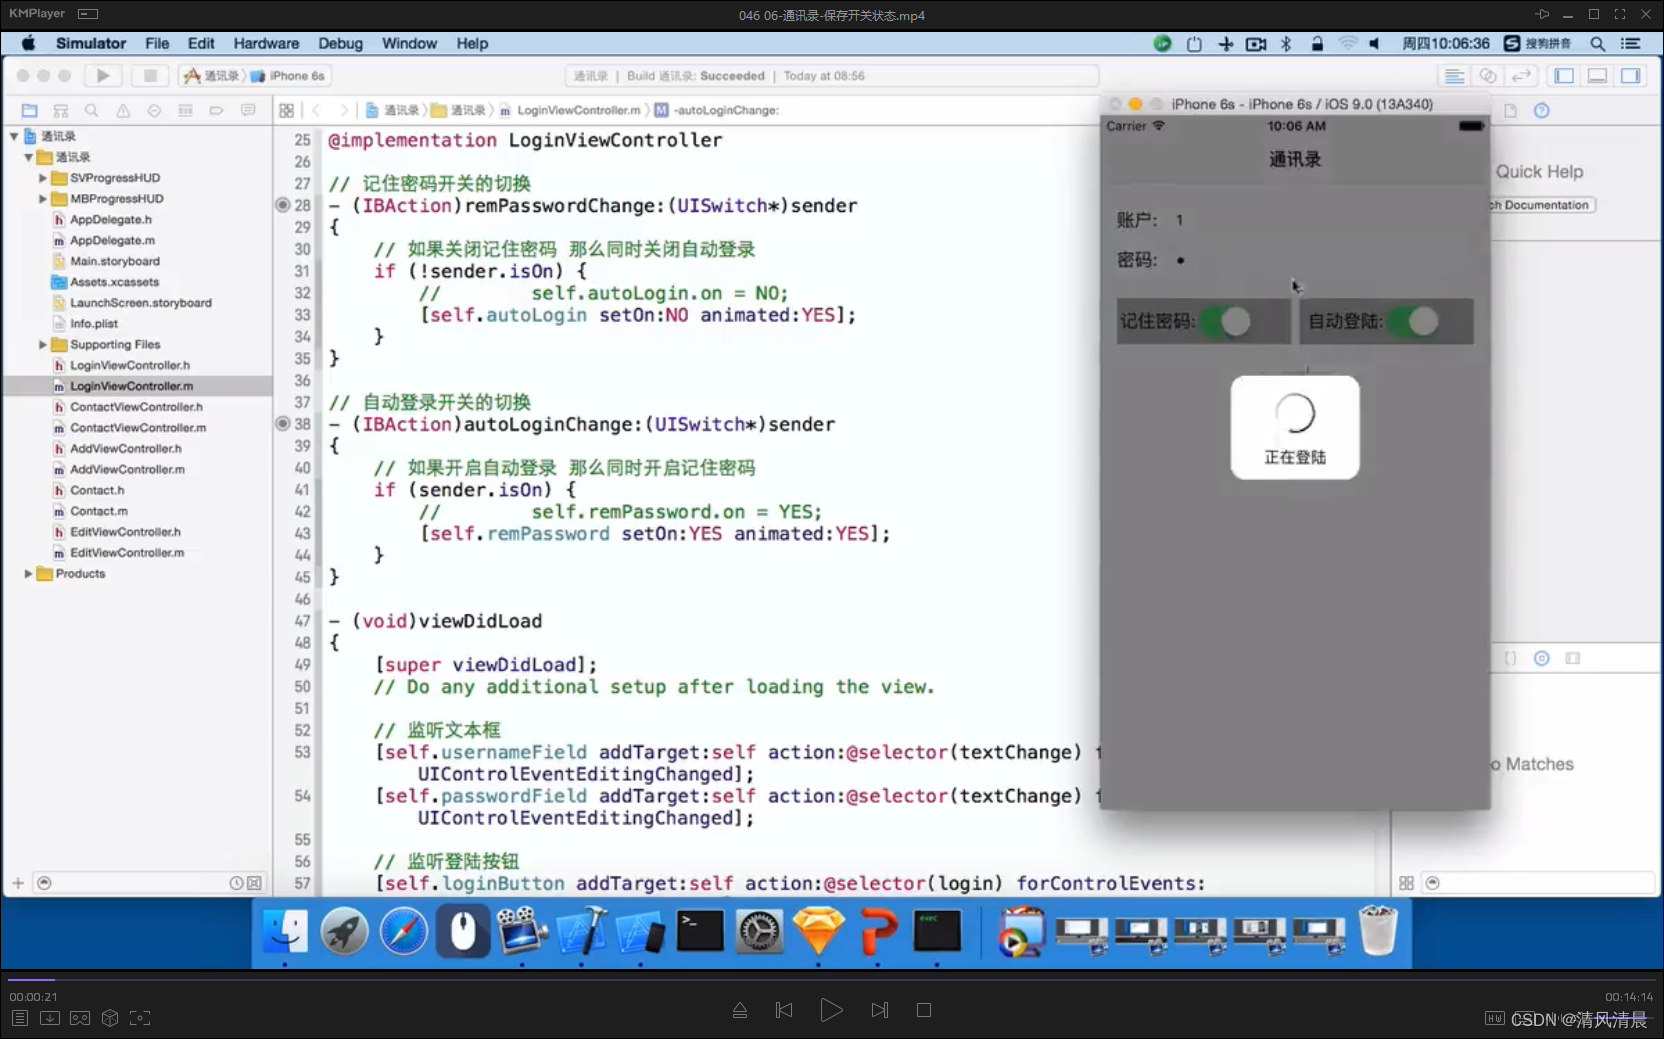This screenshot has width=1664, height=1039.
Task: Open Spotlight search in menu bar
Action: coord(1598,44)
